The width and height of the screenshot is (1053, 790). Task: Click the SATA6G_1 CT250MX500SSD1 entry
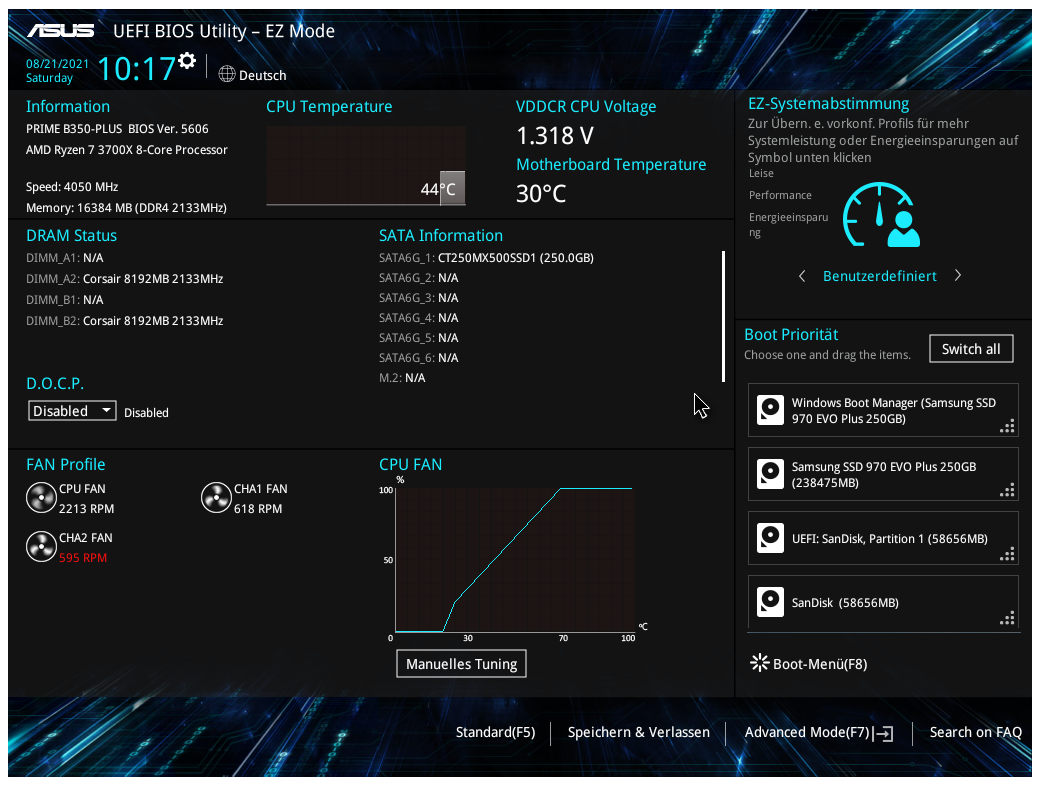point(486,258)
